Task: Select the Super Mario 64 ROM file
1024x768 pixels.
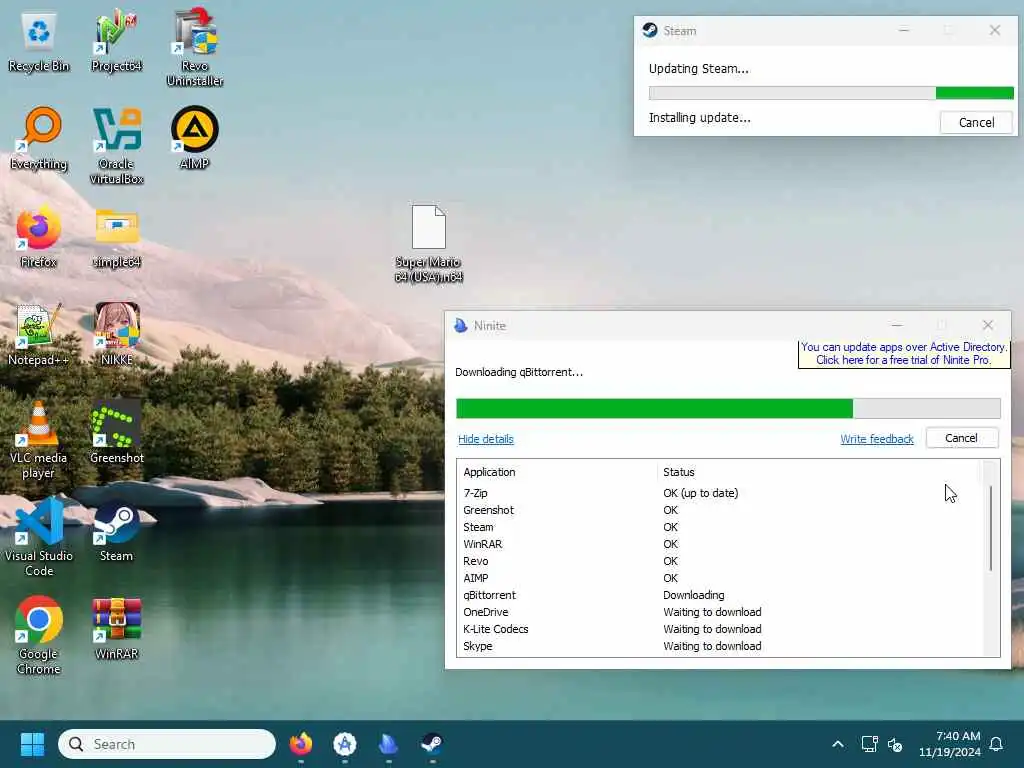Action: coord(428,243)
